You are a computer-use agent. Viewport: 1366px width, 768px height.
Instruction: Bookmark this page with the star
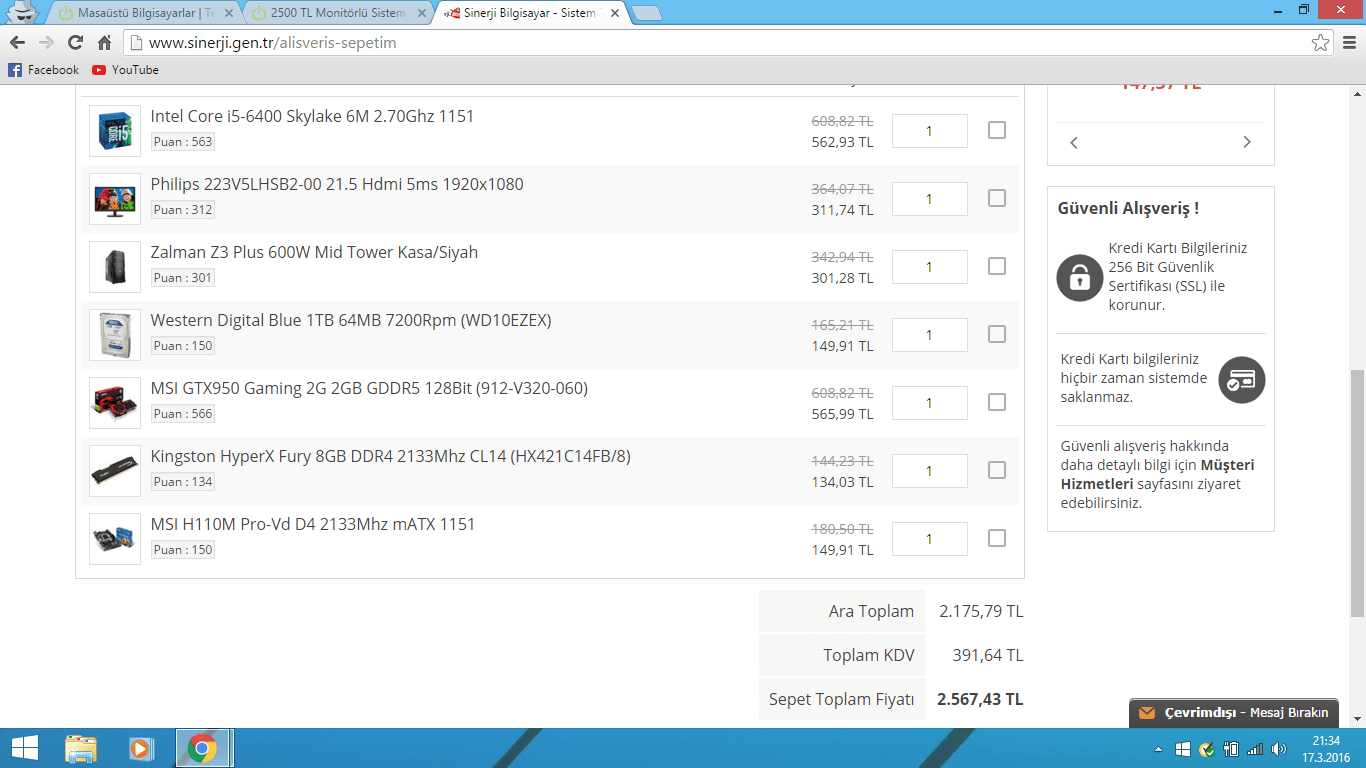[x=1321, y=43]
